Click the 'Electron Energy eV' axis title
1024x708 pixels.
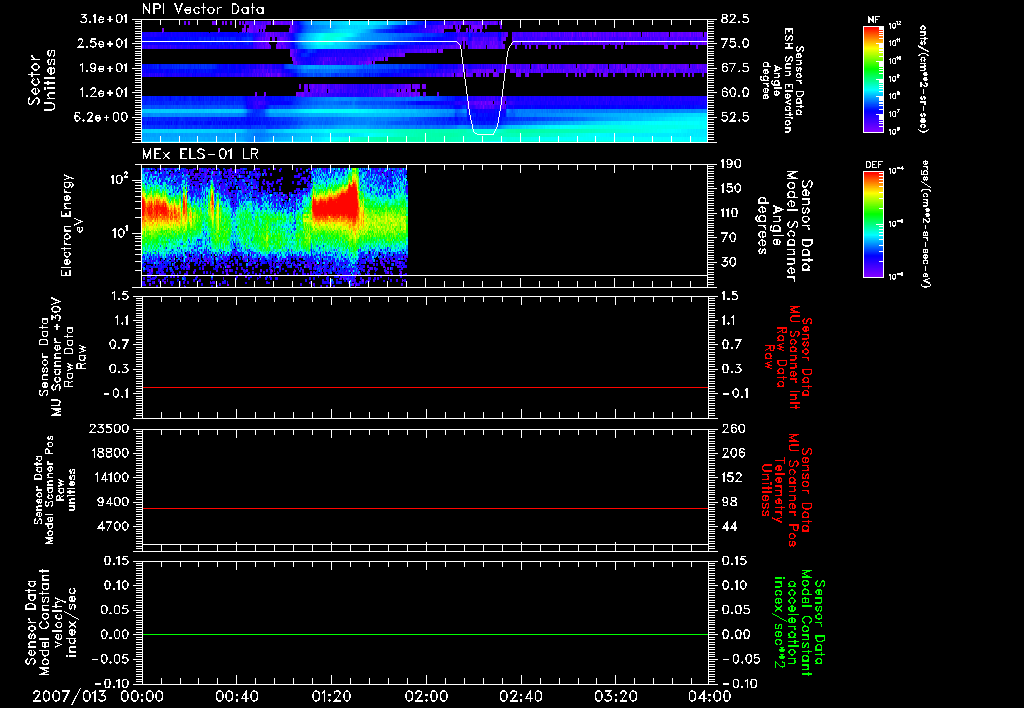coord(72,225)
